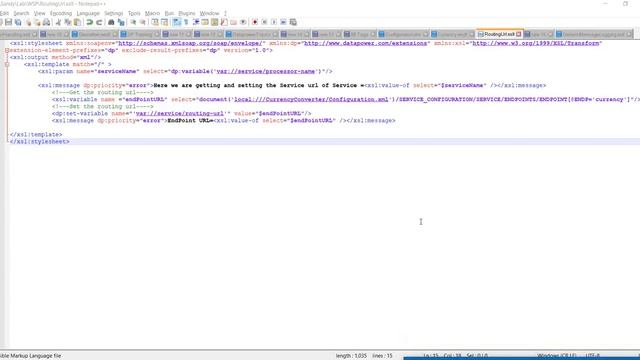Viewport: 640px width, 360px height.
Task: Click the UTF-8 encoding status field
Action: (593, 356)
